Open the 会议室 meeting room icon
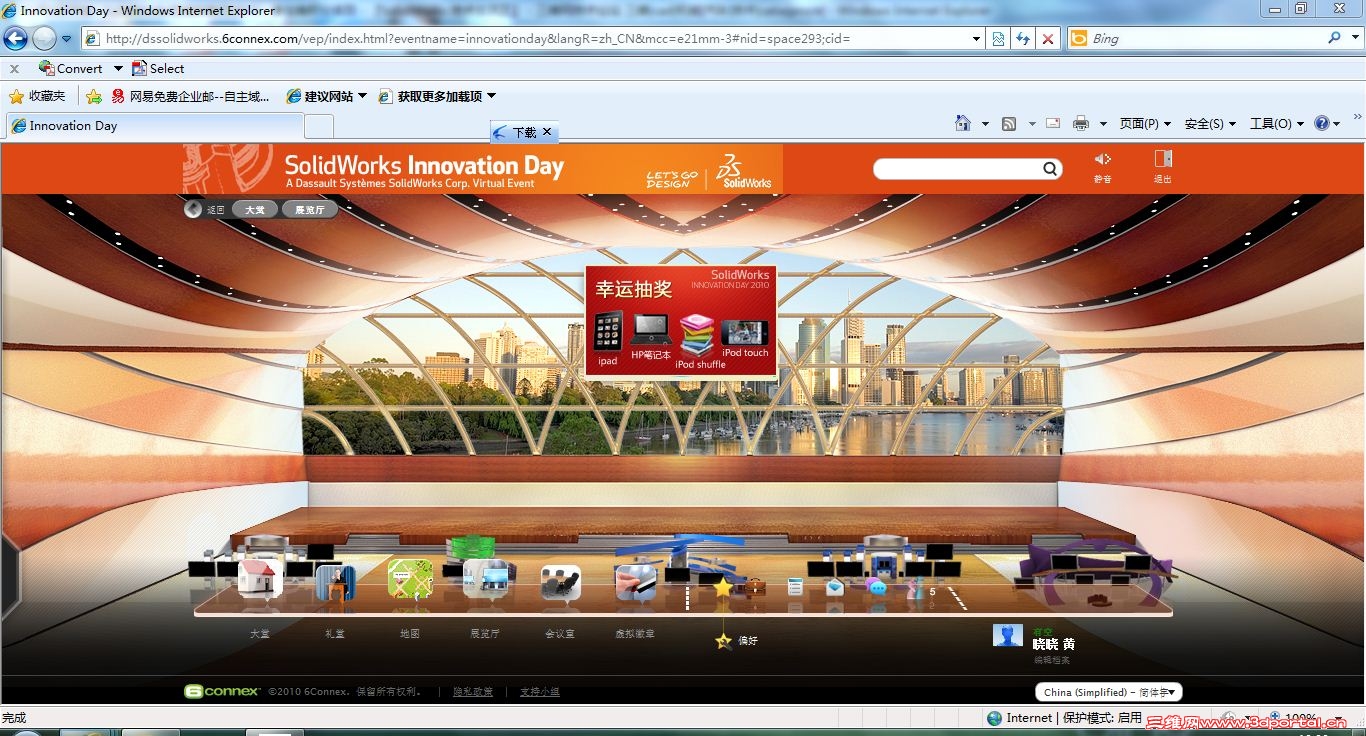The image size is (1366, 736). 560,582
